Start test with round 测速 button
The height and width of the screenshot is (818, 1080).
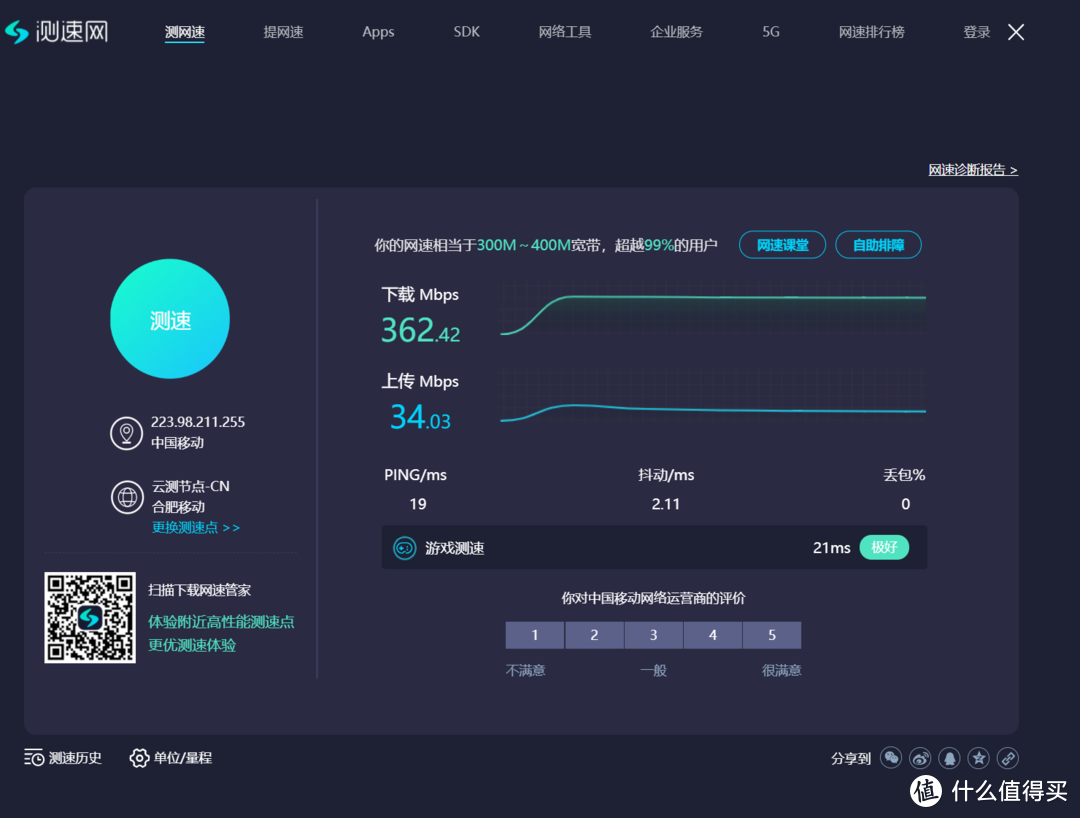point(170,319)
